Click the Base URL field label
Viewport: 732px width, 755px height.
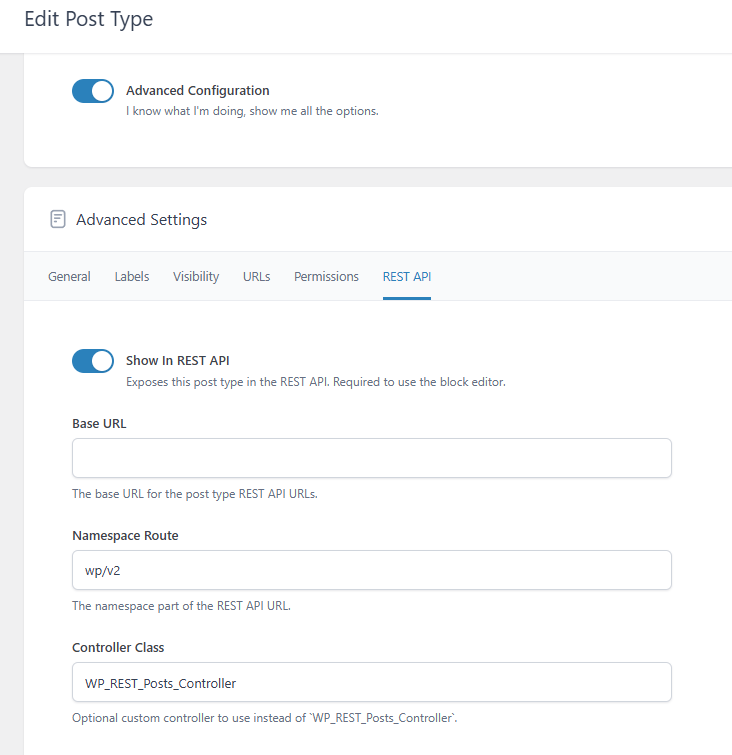pyautogui.click(x=99, y=424)
